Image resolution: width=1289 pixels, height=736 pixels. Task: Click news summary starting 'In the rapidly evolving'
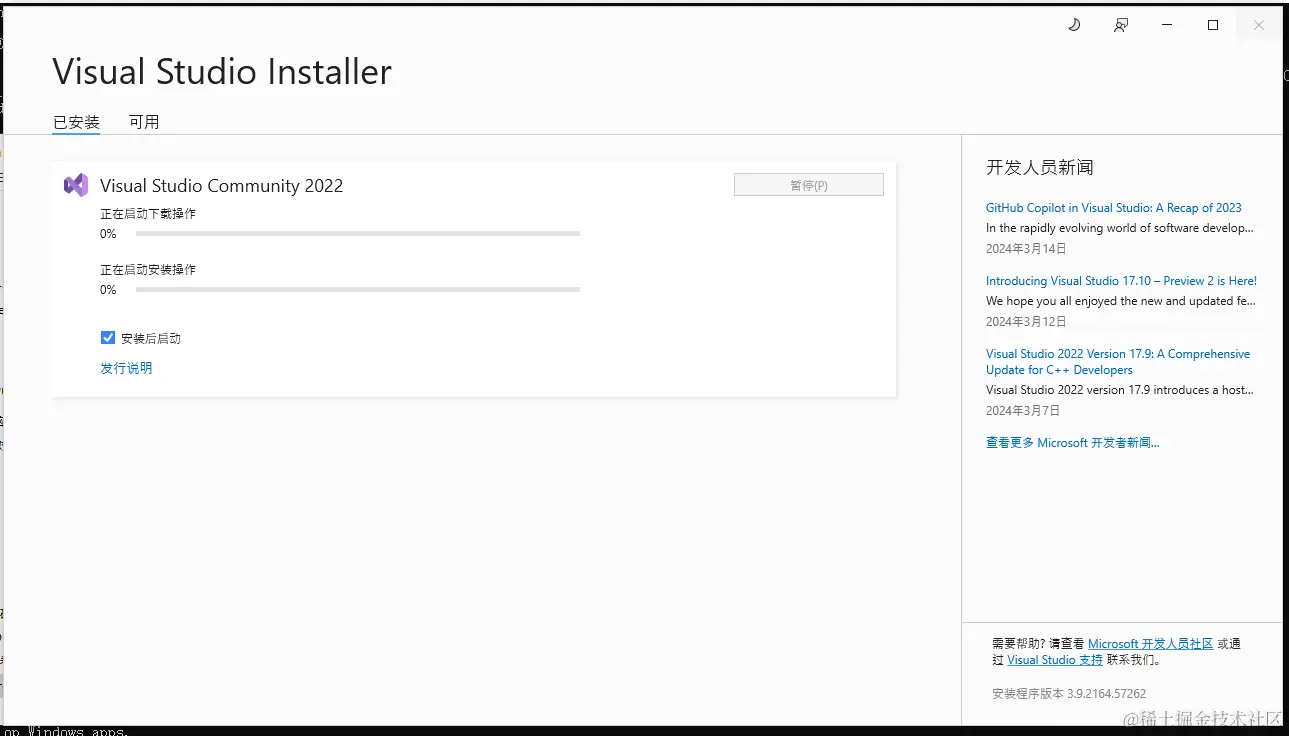pyautogui.click(x=1120, y=228)
